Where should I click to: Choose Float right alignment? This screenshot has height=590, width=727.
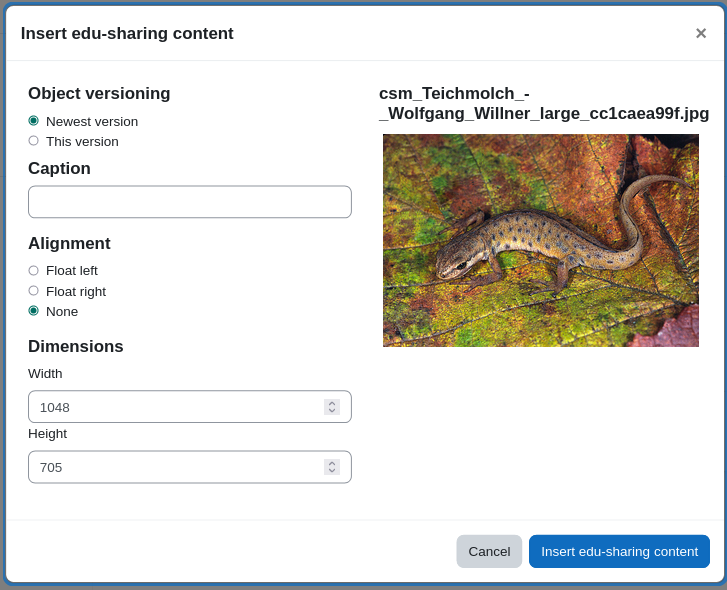(x=33, y=291)
